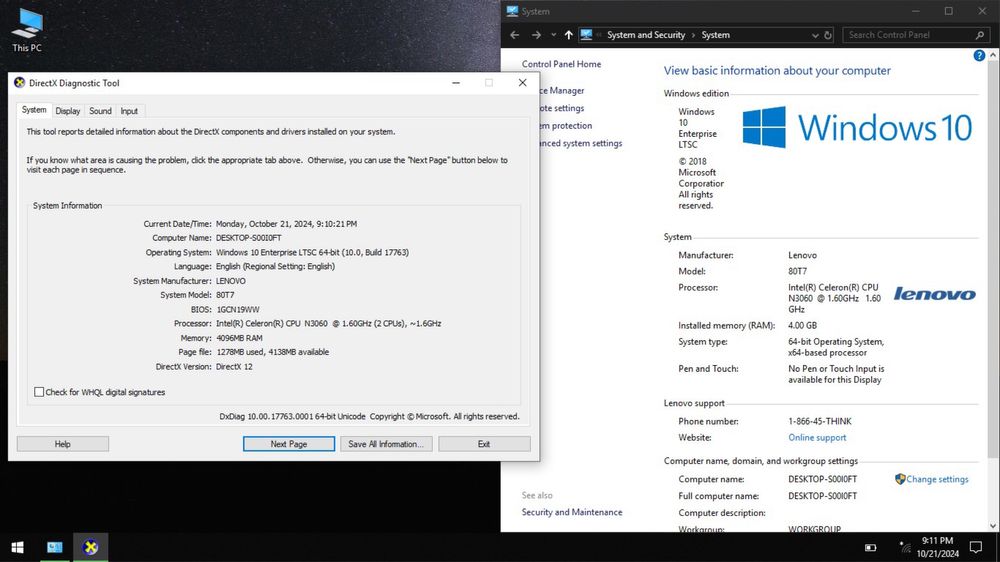Open Advanced system settings link
The image size is (1000, 562).
click(x=581, y=144)
